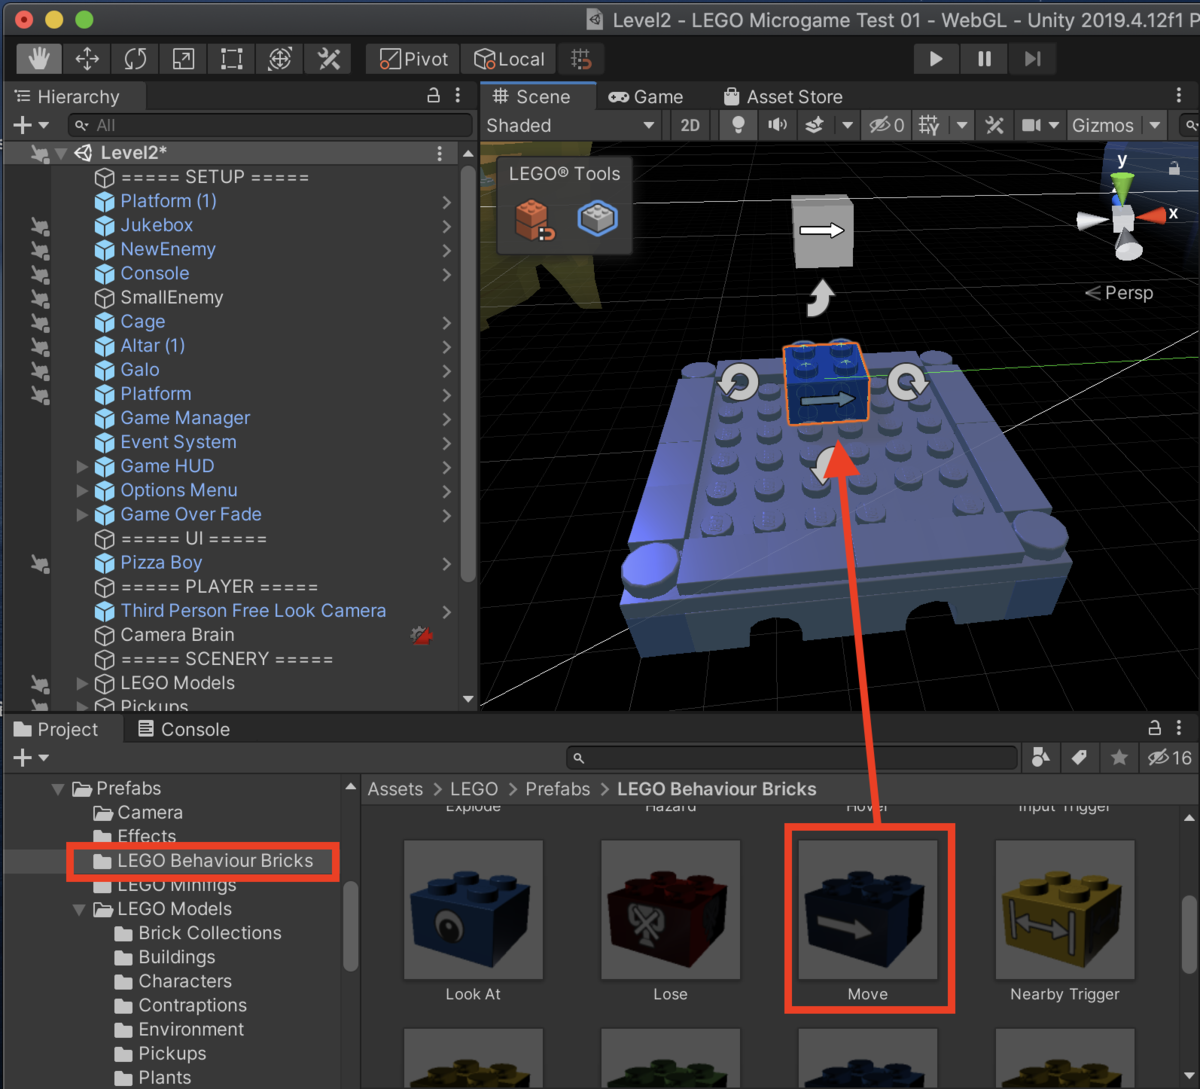Click LEGO connectivity selection tool icon

(598, 218)
